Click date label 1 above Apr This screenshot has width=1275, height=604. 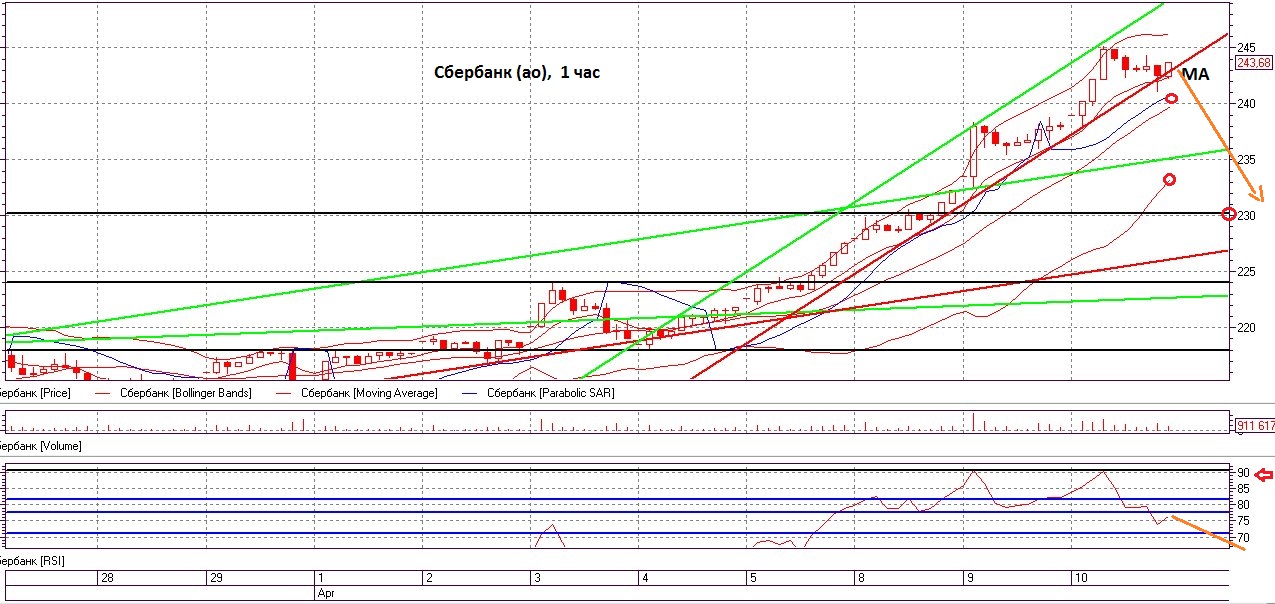point(320,578)
